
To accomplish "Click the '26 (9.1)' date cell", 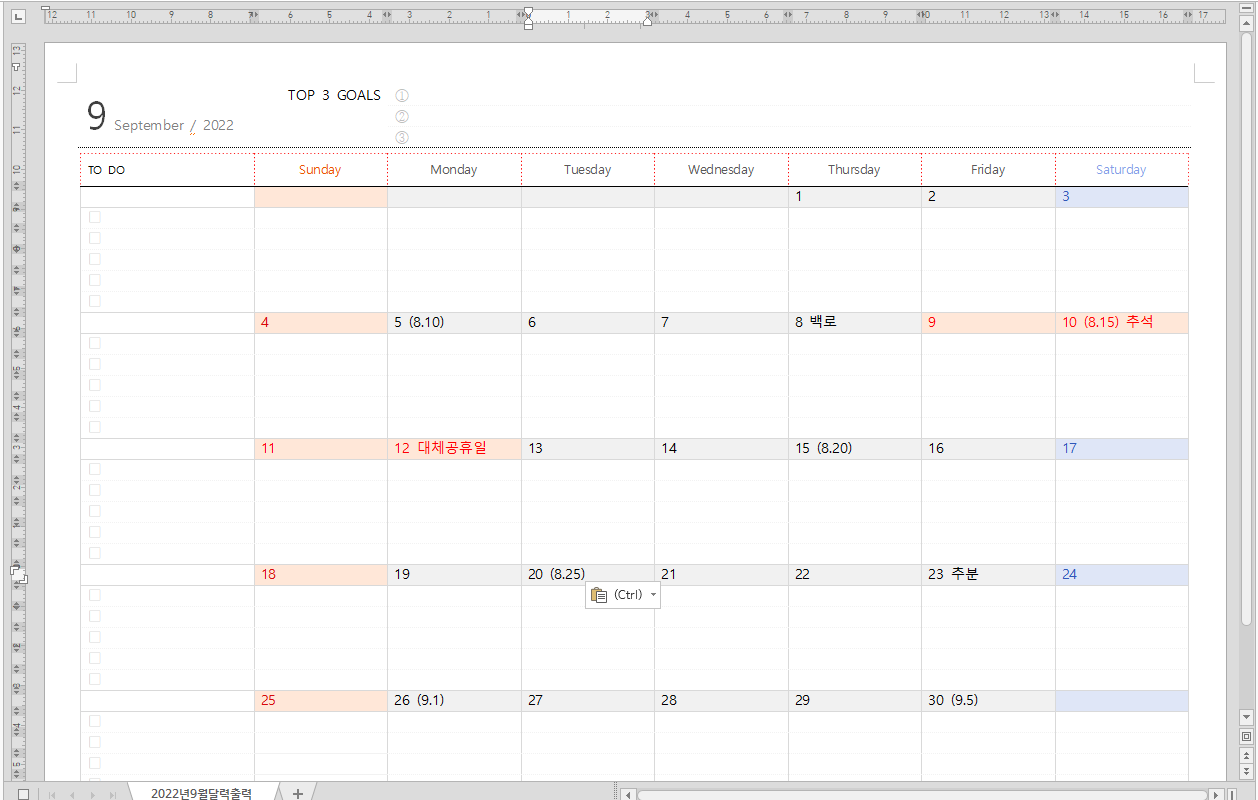I will coord(454,701).
